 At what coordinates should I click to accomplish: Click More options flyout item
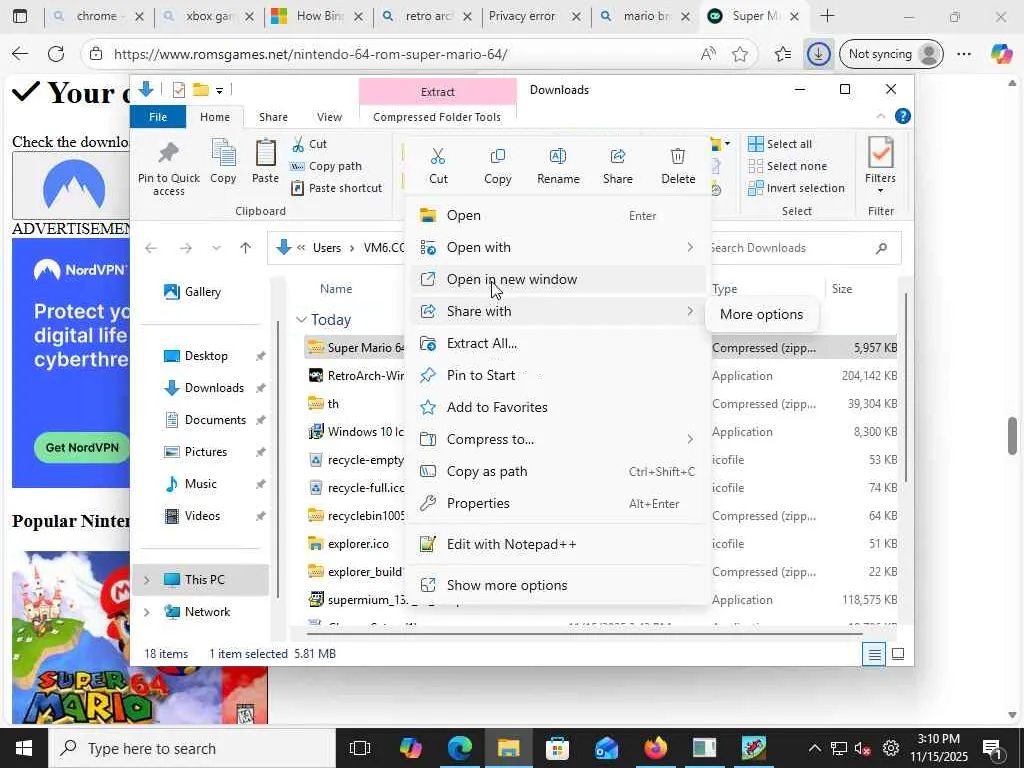761,315
